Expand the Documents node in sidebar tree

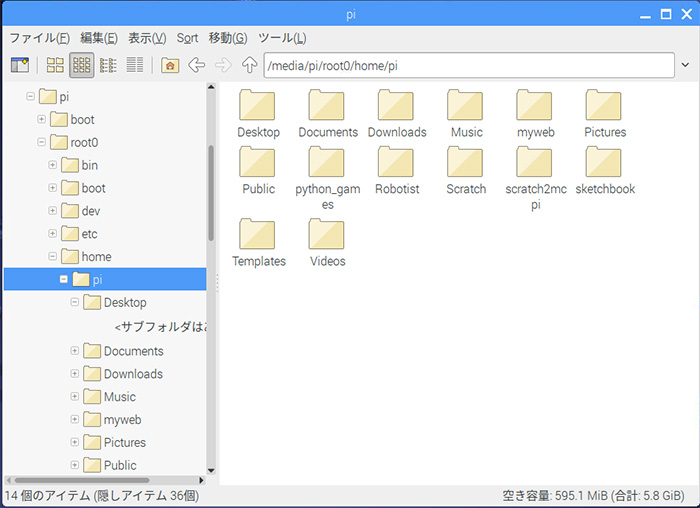point(75,351)
